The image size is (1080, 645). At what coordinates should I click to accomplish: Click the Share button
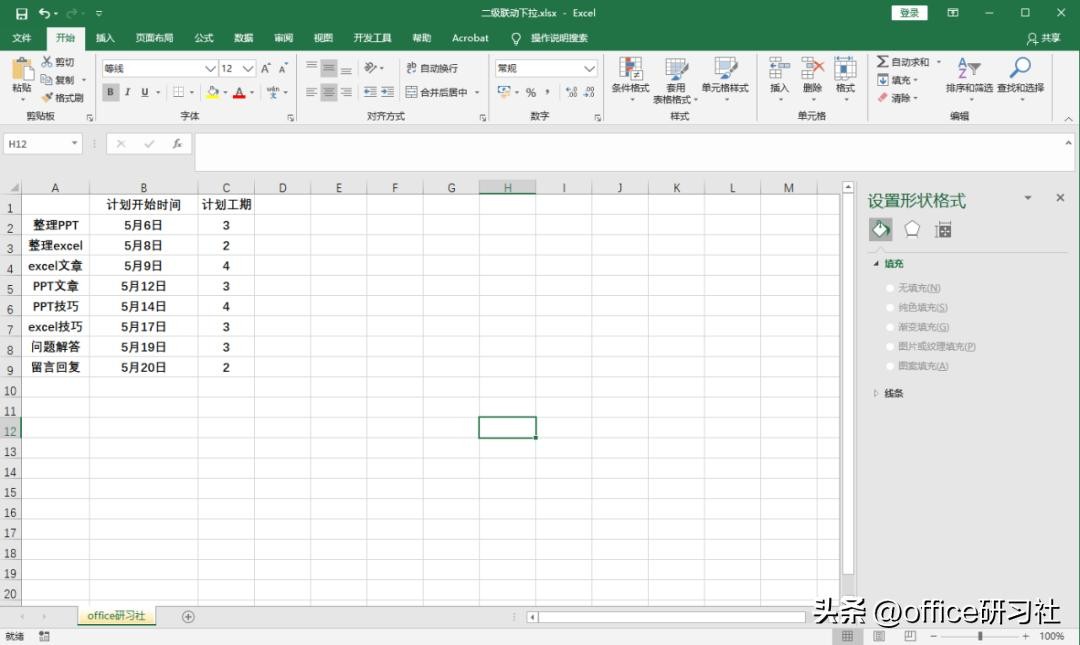point(1044,38)
